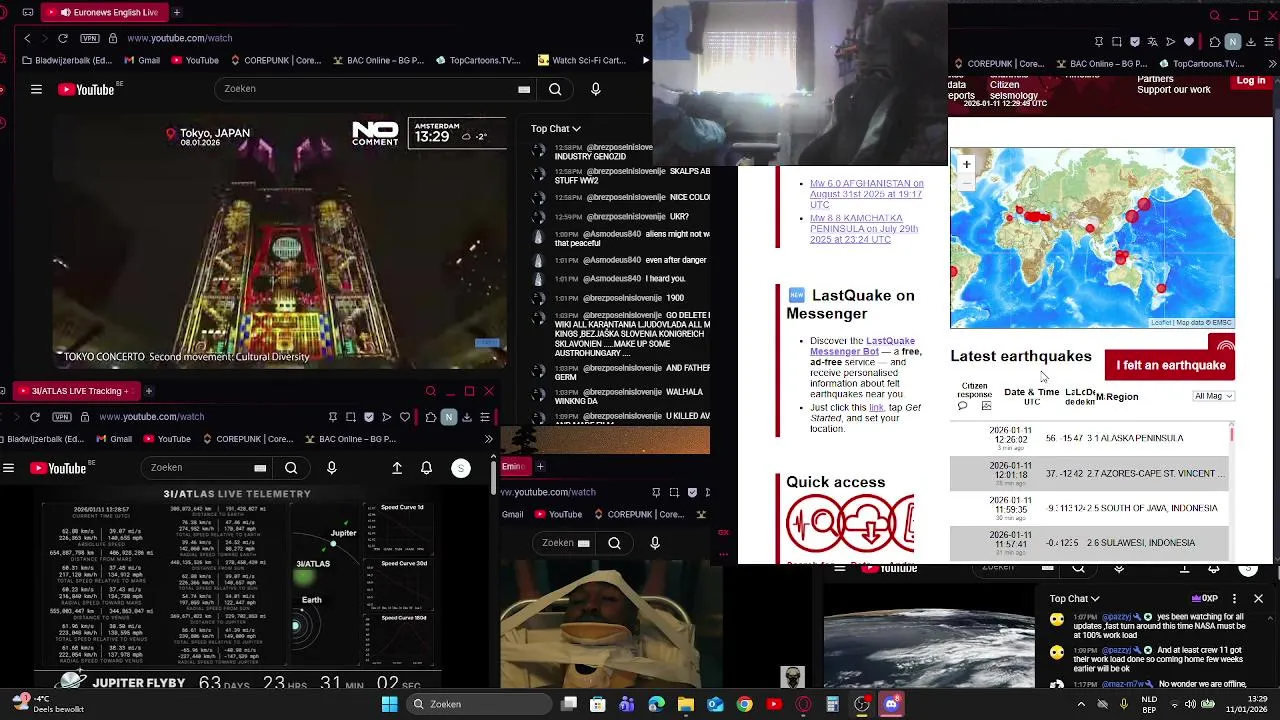Viewport: 1280px width, 720px height.
Task: Open All Mag magnitude filter dropdown
Action: 1214,396
